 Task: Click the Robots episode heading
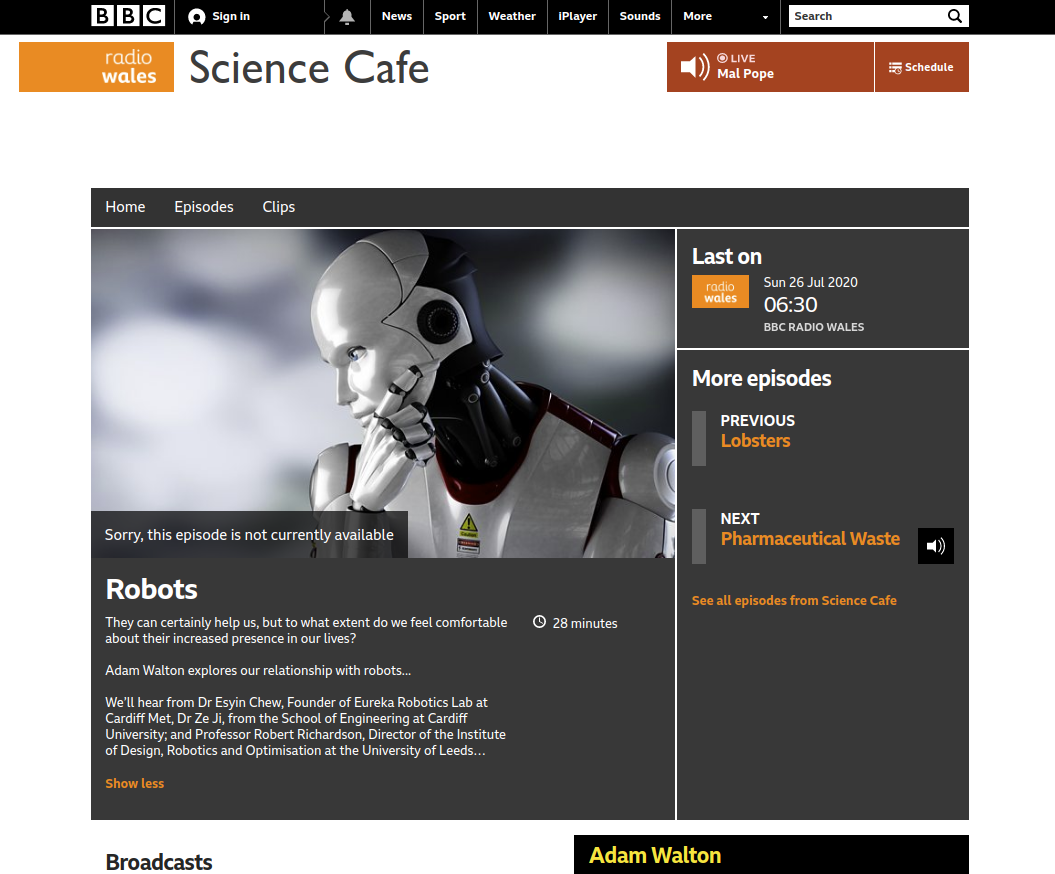(151, 589)
